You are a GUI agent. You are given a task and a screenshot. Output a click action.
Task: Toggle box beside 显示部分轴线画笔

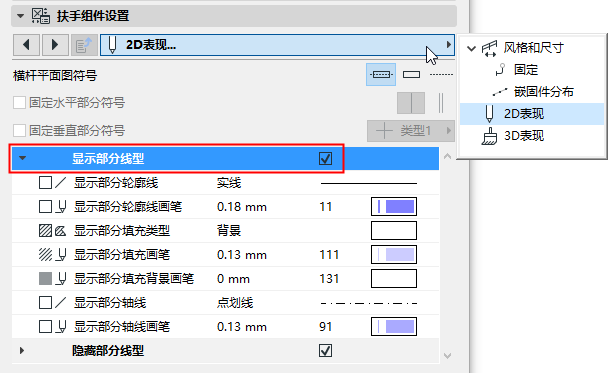(x=45, y=326)
